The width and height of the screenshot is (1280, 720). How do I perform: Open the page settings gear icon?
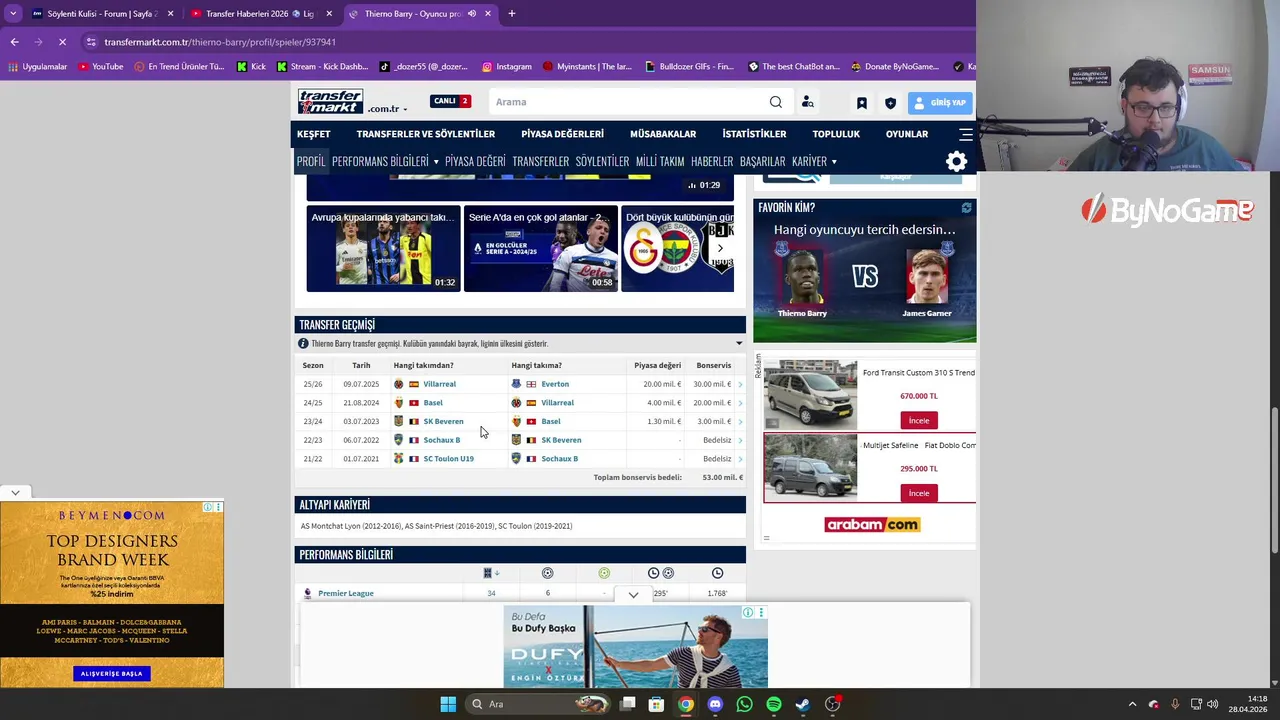click(957, 162)
